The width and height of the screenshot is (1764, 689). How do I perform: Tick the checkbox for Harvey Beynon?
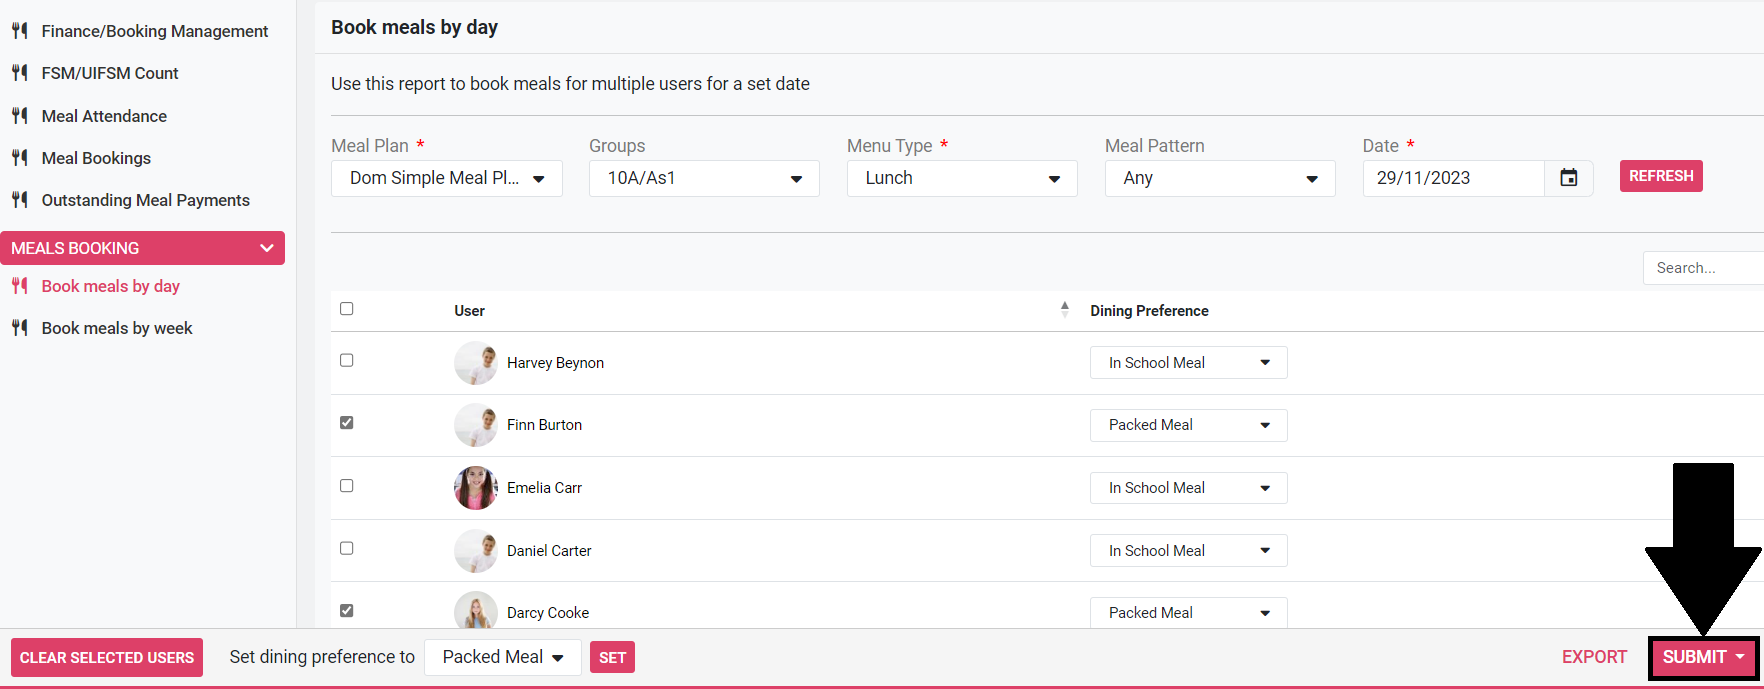tap(347, 361)
